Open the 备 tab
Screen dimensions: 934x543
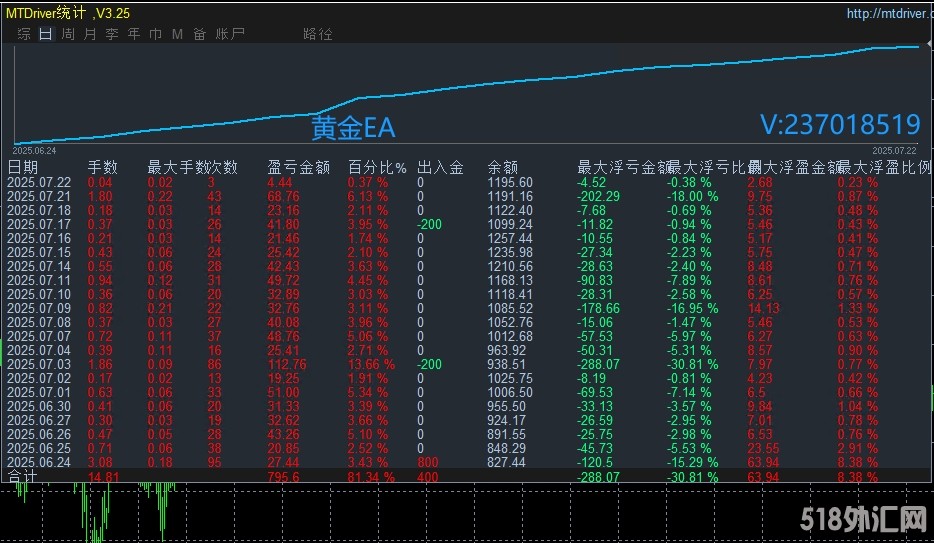(199, 34)
